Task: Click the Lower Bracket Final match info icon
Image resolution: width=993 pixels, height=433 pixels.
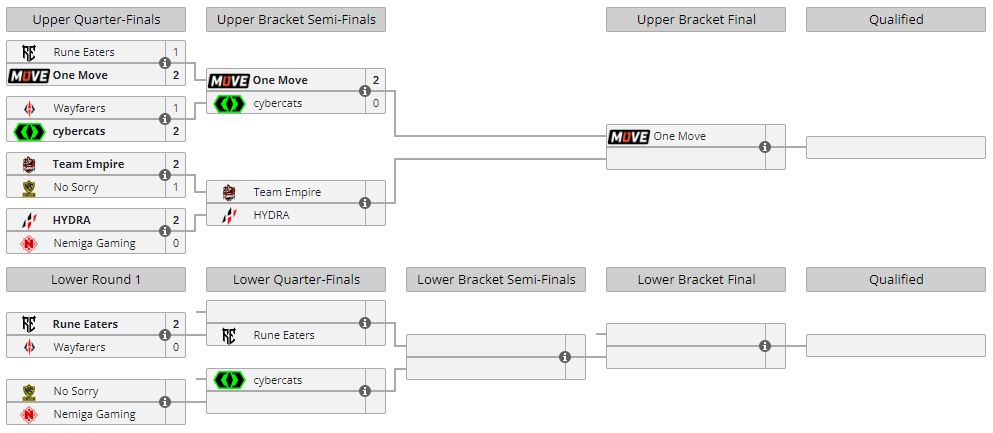Action: [x=765, y=346]
